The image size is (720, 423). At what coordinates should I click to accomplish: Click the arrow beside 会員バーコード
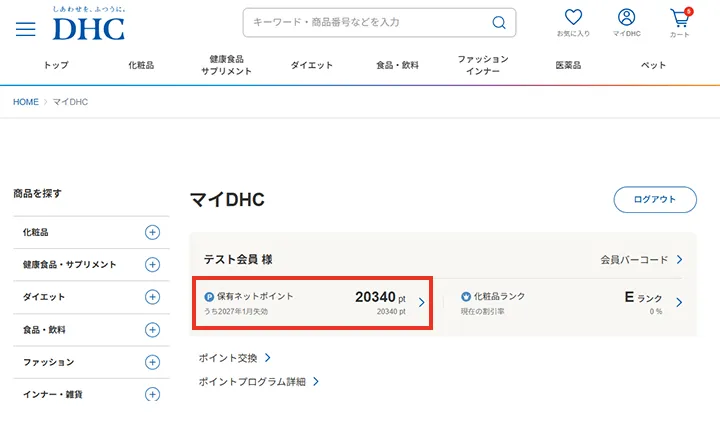pos(679,259)
